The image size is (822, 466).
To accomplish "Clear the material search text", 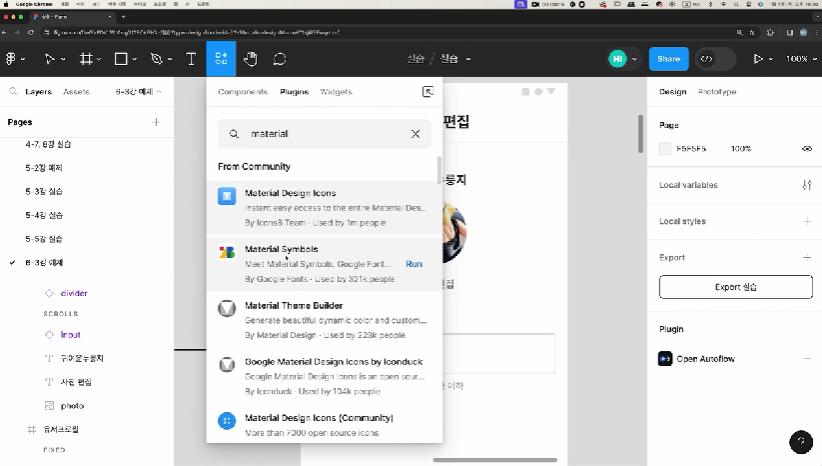I will pyautogui.click(x=415, y=134).
